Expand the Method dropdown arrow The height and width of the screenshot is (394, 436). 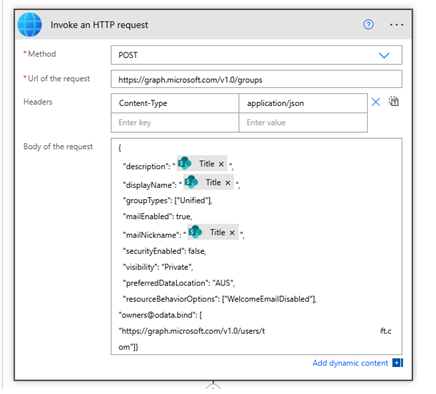point(384,55)
